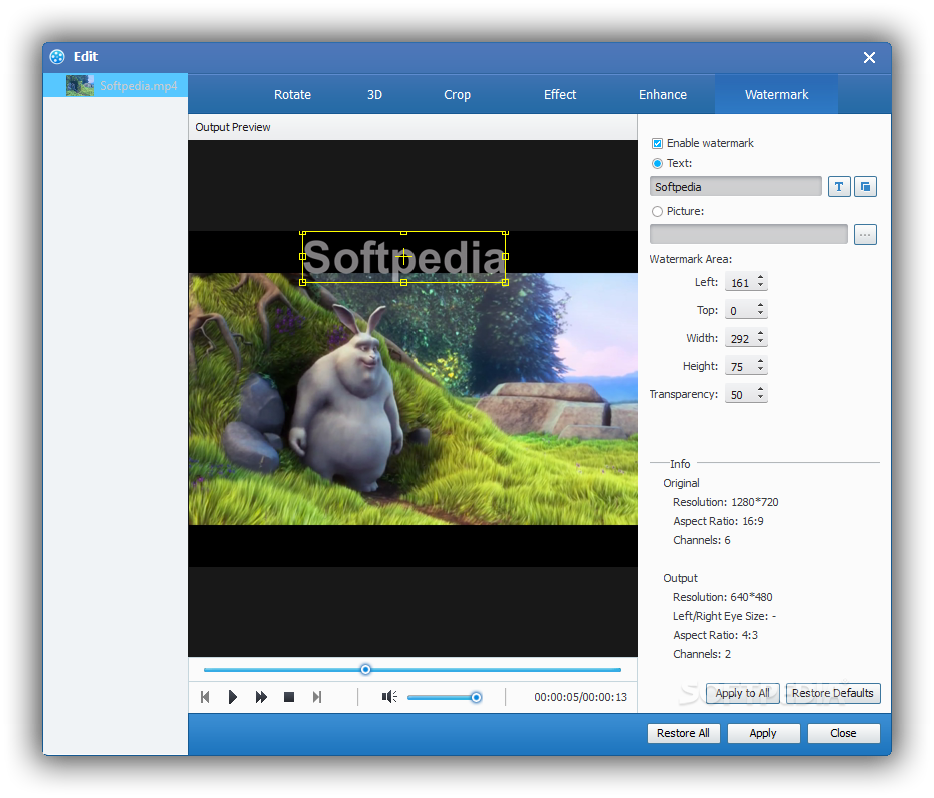Select the Watermark tab
The image size is (934, 798).
coord(777,95)
